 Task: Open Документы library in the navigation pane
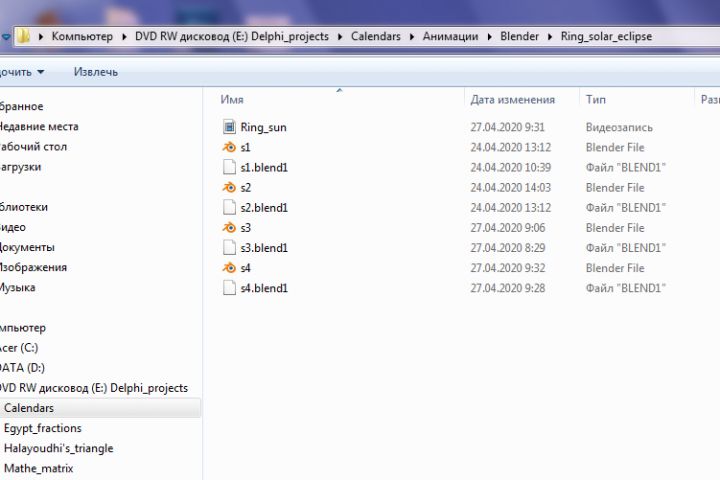[x=27, y=248]
